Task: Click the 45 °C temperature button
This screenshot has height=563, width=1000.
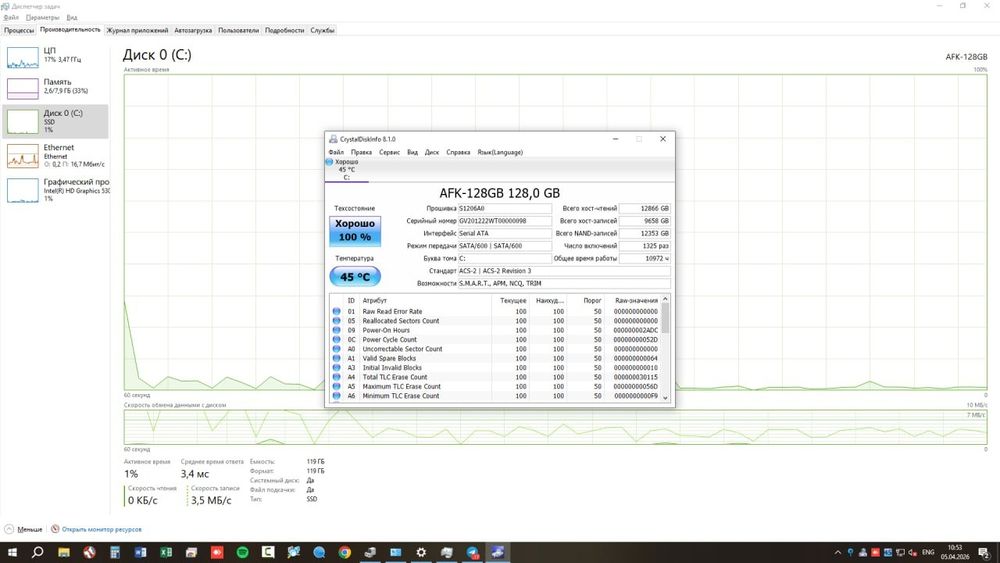Action: (355, 277)
